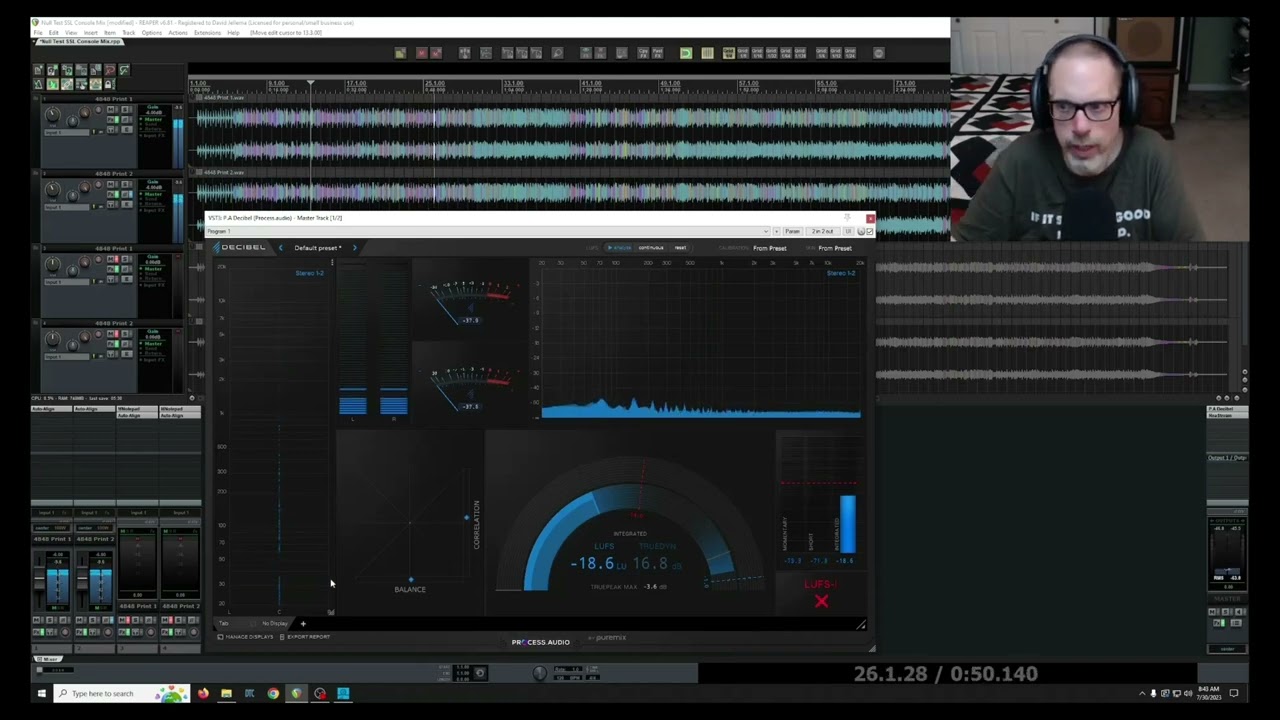Open Manage Displays
Image resolution: width=1280 pixels, height=720 pixels.
click(245, 637)
